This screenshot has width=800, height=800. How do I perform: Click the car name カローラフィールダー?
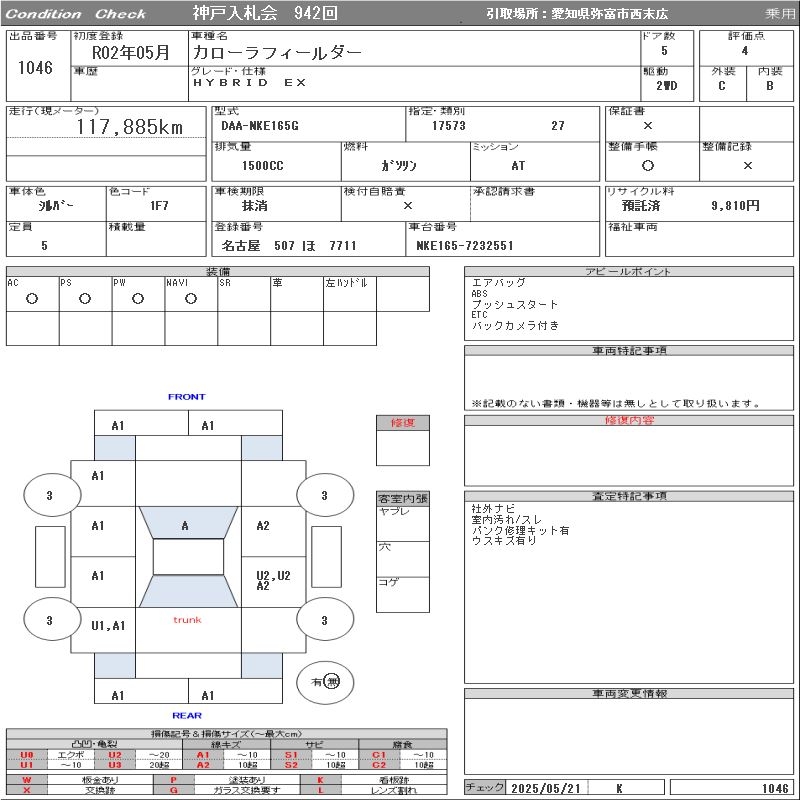click(x=277, y=53)
